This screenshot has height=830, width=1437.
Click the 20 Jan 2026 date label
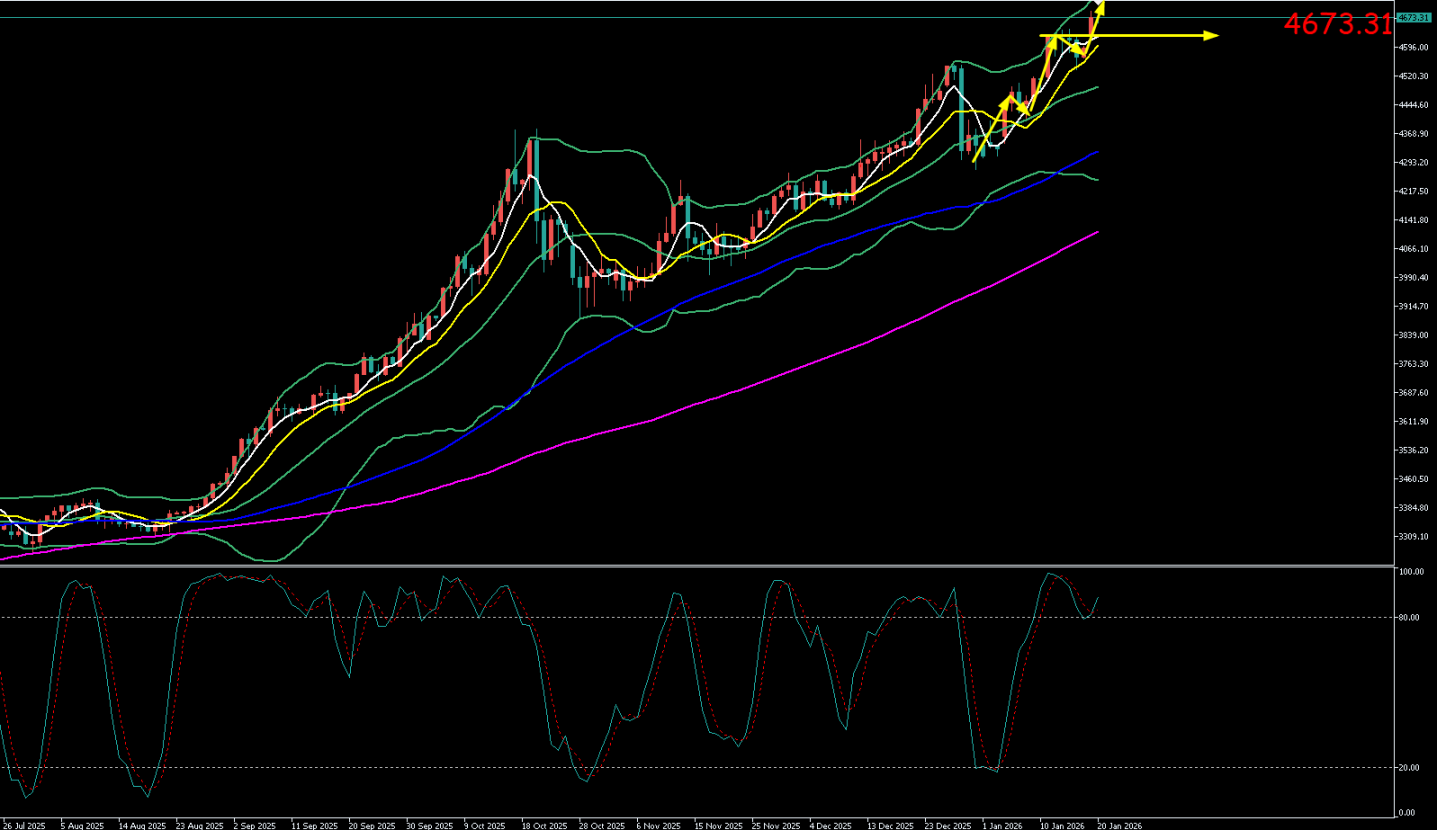(x=1120, y=826)
